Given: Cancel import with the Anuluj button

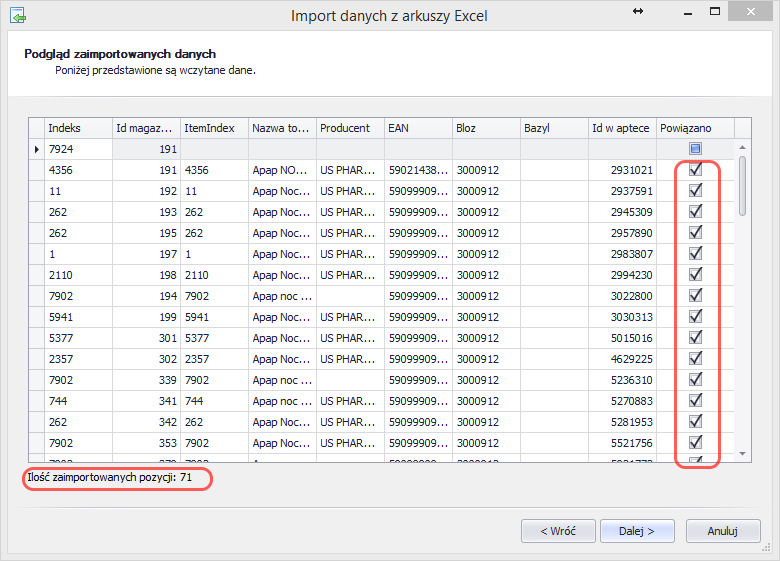Looking at the screenshot, I should tap(722, 531).
